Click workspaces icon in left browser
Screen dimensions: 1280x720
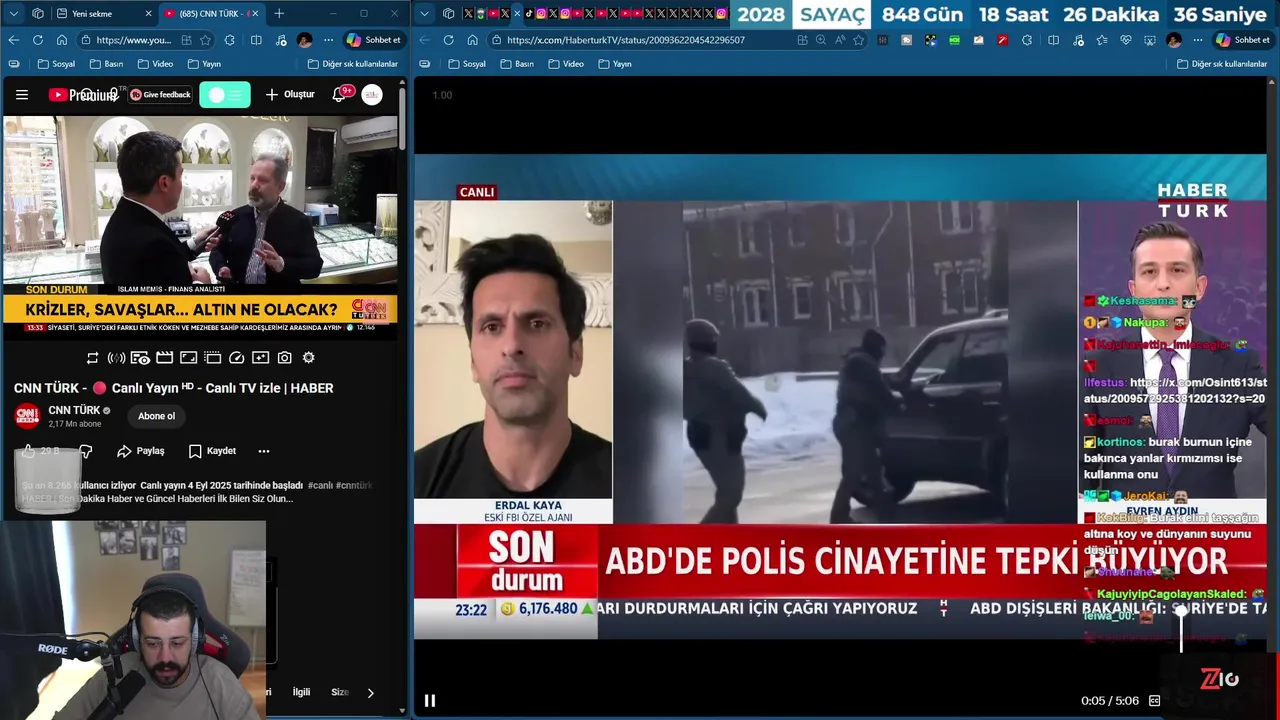click(x=38, y=14)
